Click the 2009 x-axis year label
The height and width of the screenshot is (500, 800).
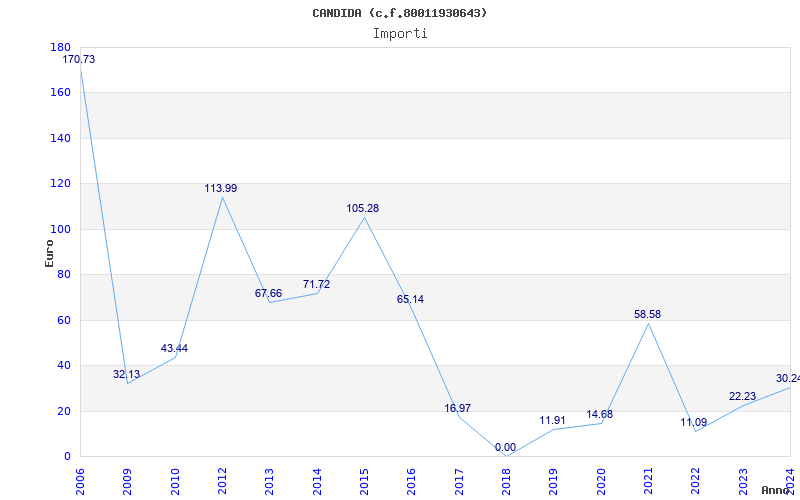[128, 482]
